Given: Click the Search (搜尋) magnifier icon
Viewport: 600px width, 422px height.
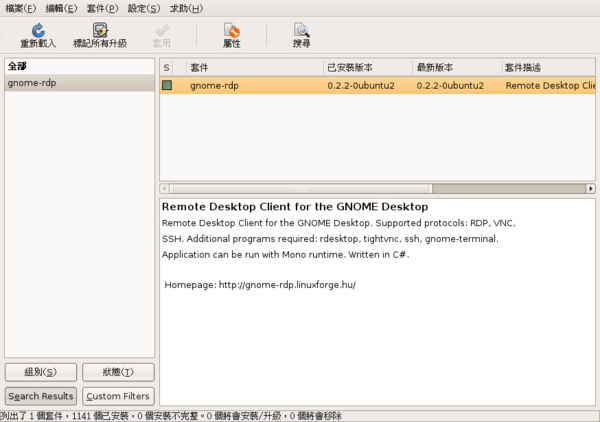Looking at the screenshot, I should (302, 30).
